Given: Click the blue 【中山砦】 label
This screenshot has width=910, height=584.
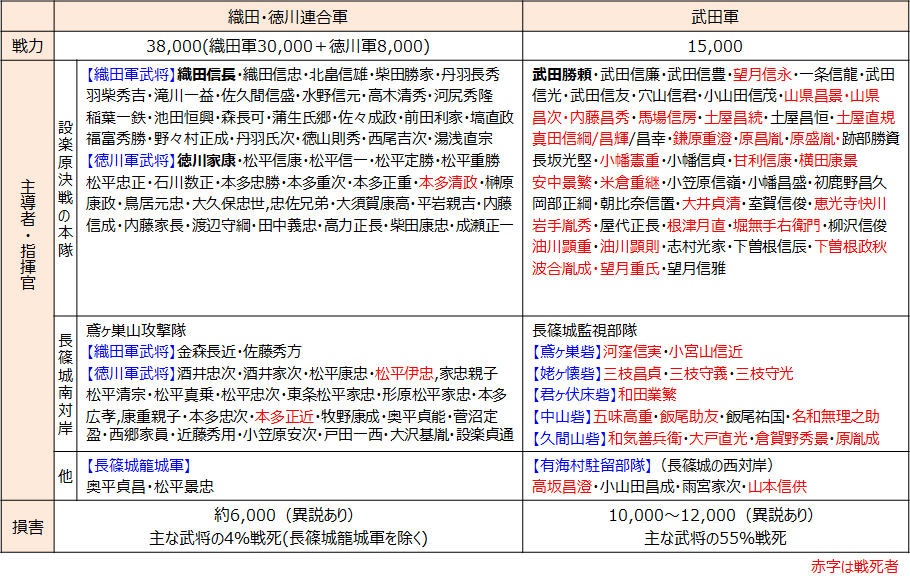Looking at the screenshot, I should (560, 416).
